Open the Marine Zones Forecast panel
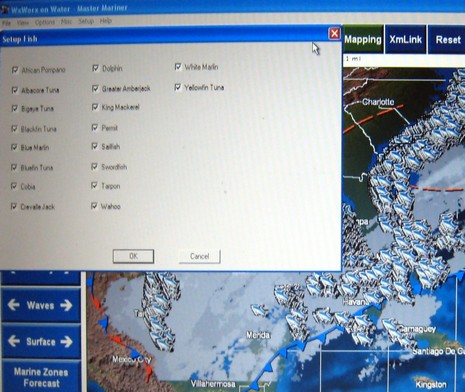Viewport: 465px width, 392px height. pos(41,377)
